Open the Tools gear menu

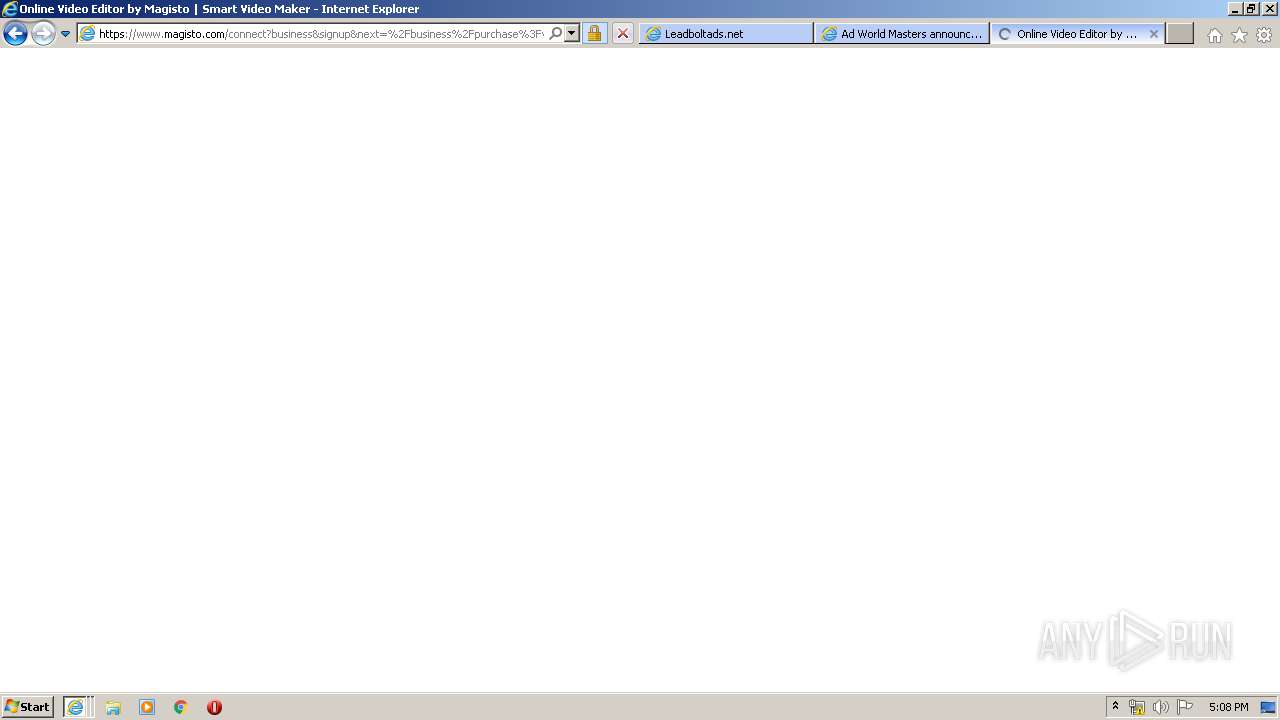tap(1264, 35)
